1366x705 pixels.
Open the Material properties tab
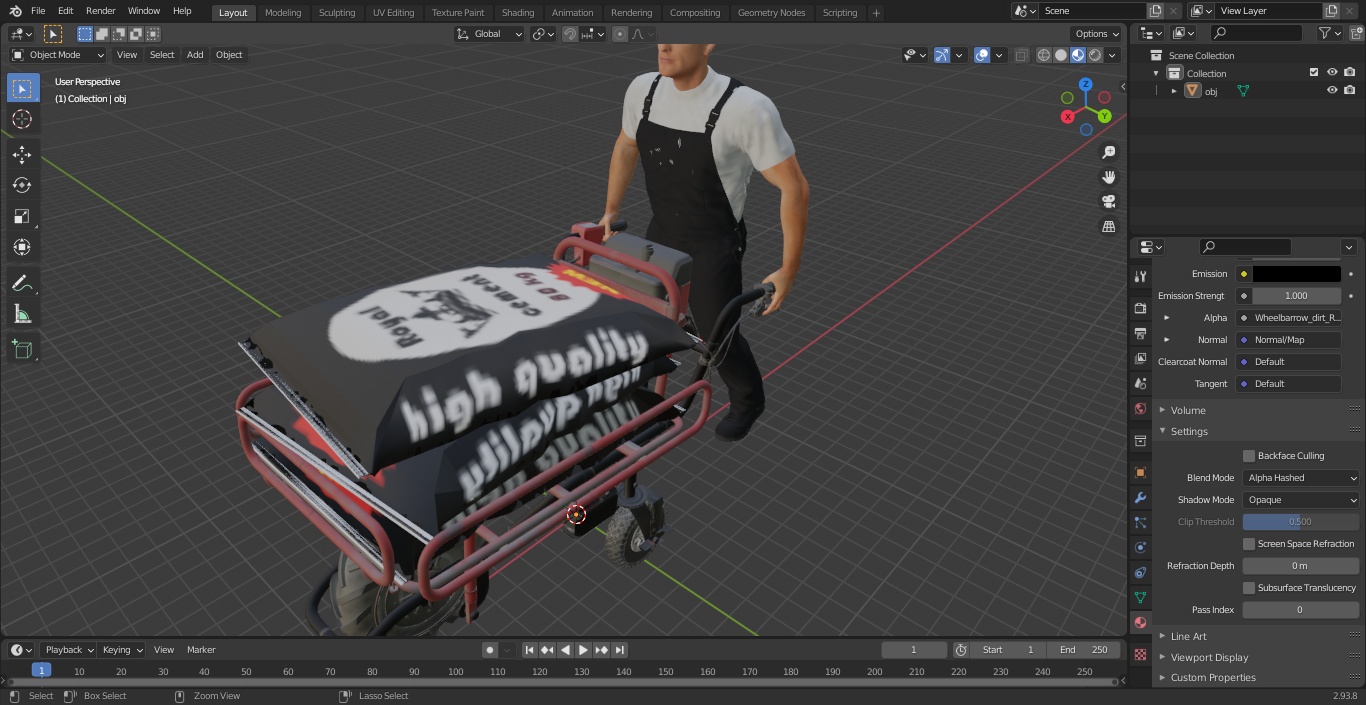[x=1140, y=622]
